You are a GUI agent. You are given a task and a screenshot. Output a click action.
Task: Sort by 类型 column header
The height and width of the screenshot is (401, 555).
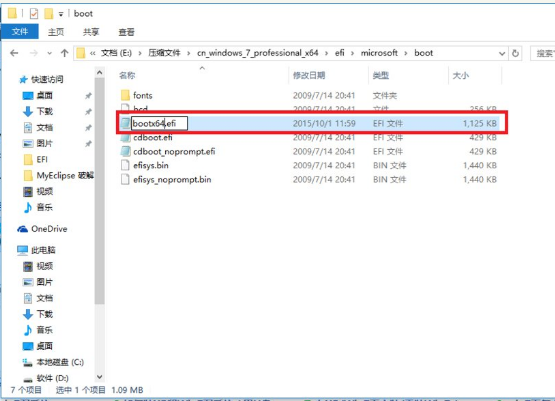point(381,75)
